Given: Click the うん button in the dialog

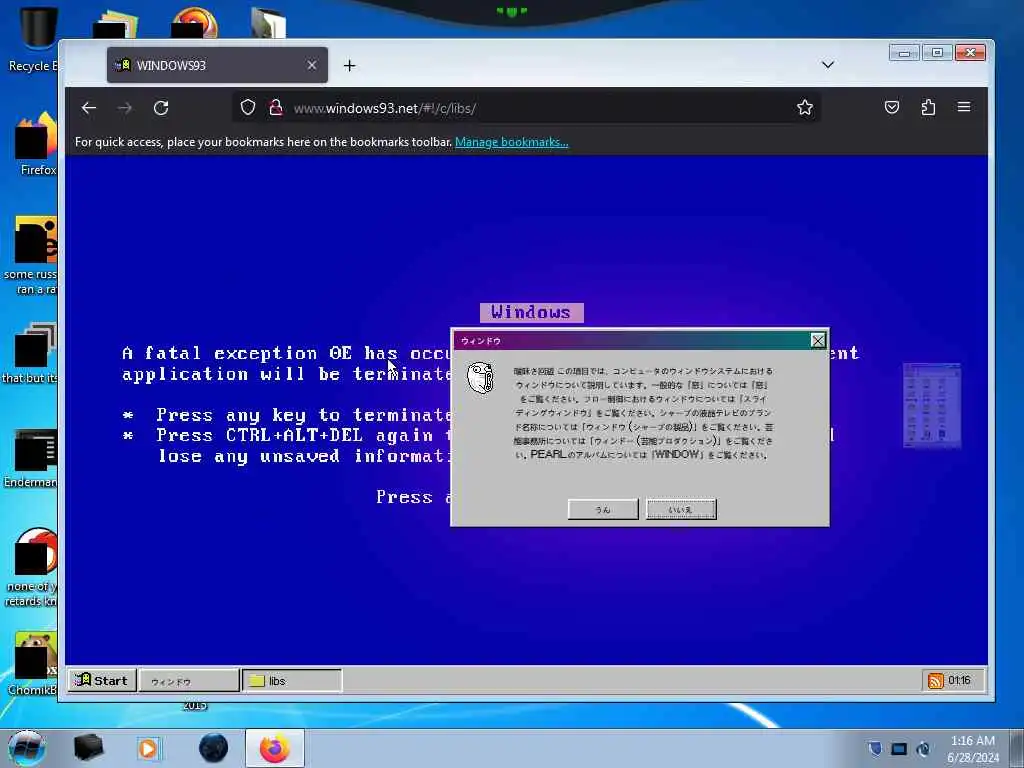Looking at the screenshot, I should [x=603, y=509].
